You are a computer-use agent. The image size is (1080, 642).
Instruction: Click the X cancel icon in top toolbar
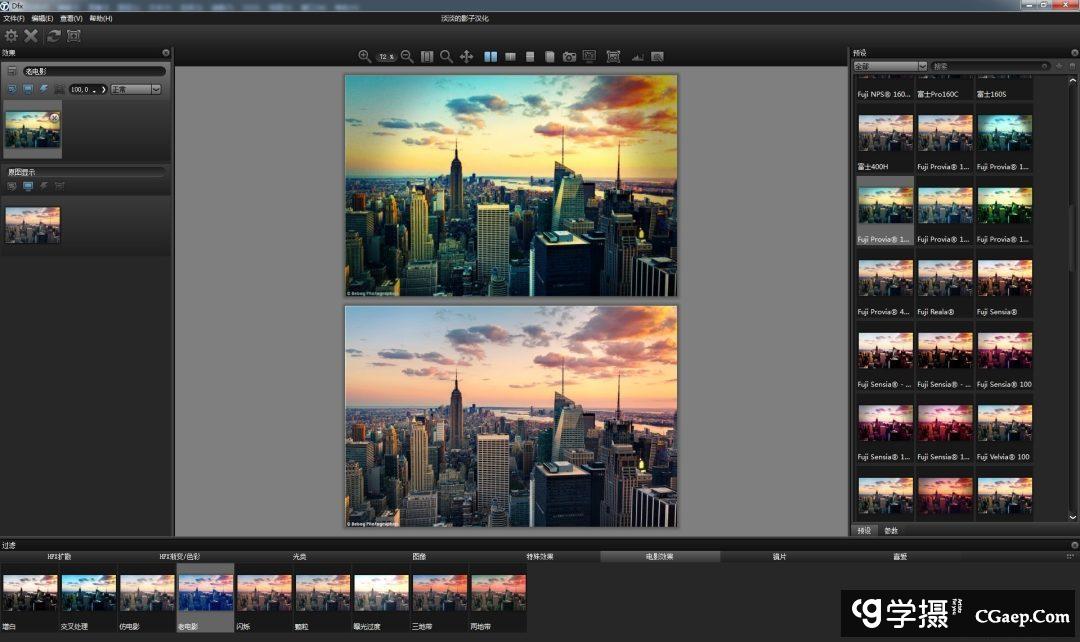pyautogui.click(x=31, y=36)
